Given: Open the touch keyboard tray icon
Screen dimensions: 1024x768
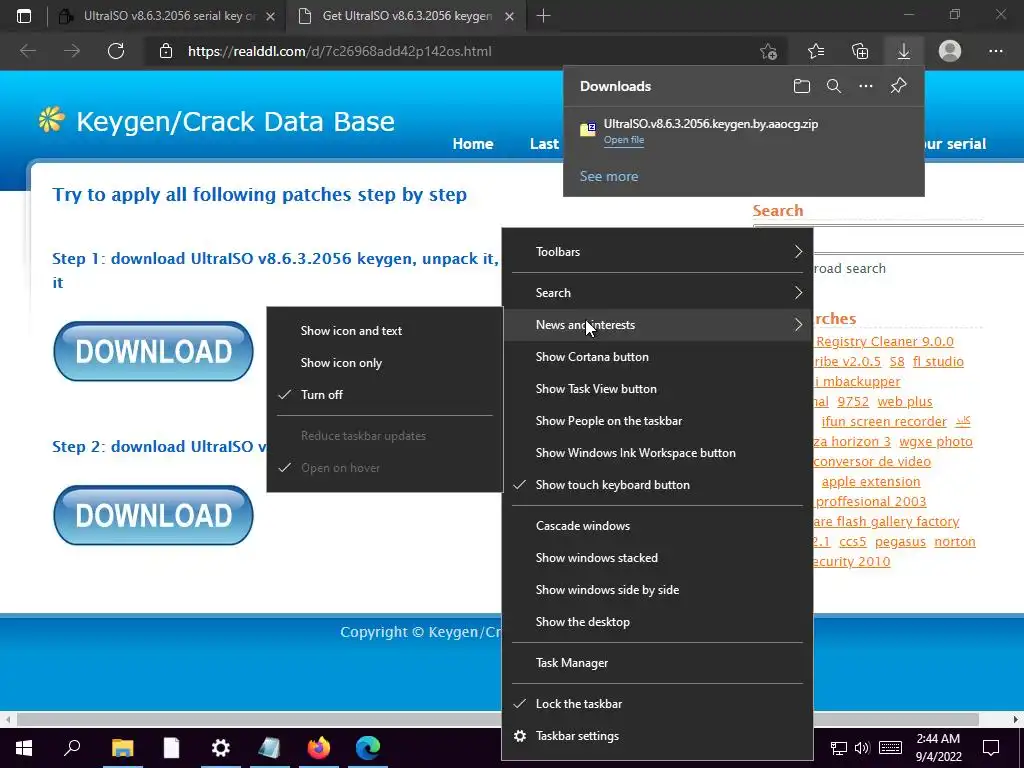Looking at the screenshot, I should 890,748.
